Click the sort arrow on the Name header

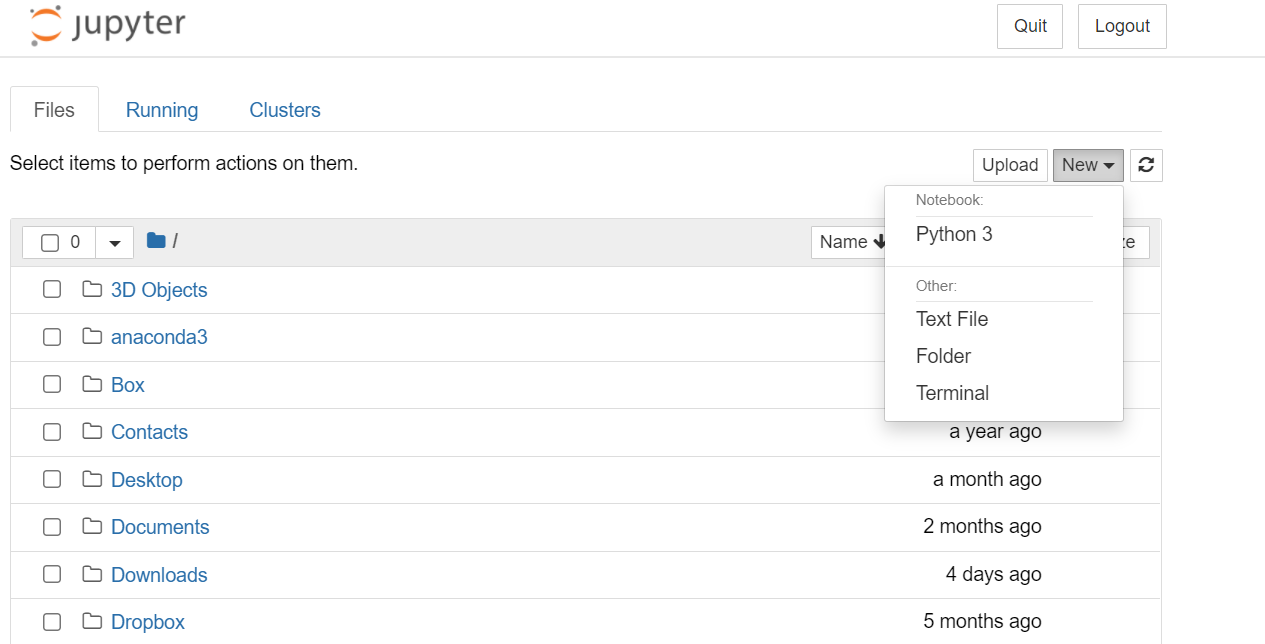(878, 241)
